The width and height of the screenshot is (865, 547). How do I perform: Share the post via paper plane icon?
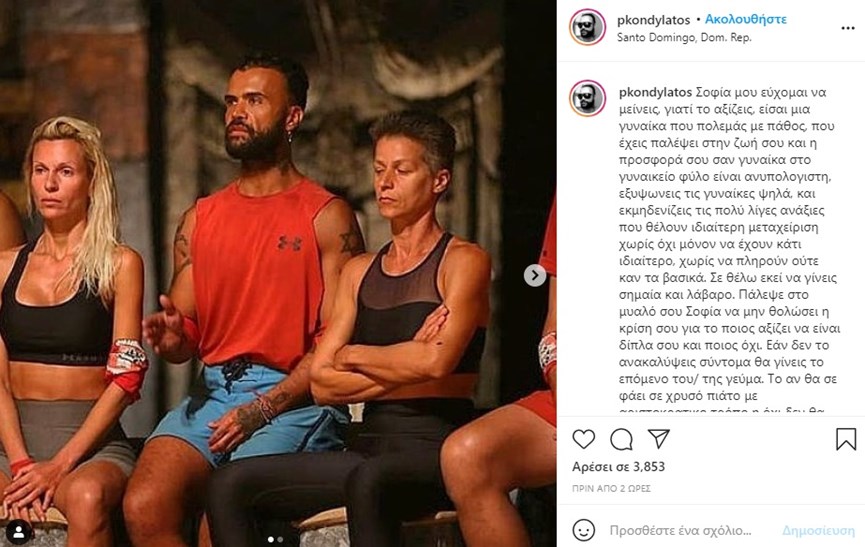click(x=659, y=438)
